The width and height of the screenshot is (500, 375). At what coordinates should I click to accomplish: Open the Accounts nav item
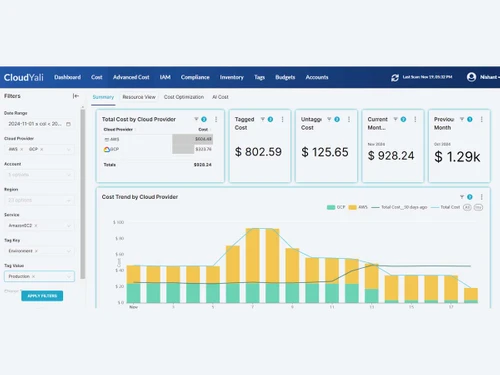(317, 77)
